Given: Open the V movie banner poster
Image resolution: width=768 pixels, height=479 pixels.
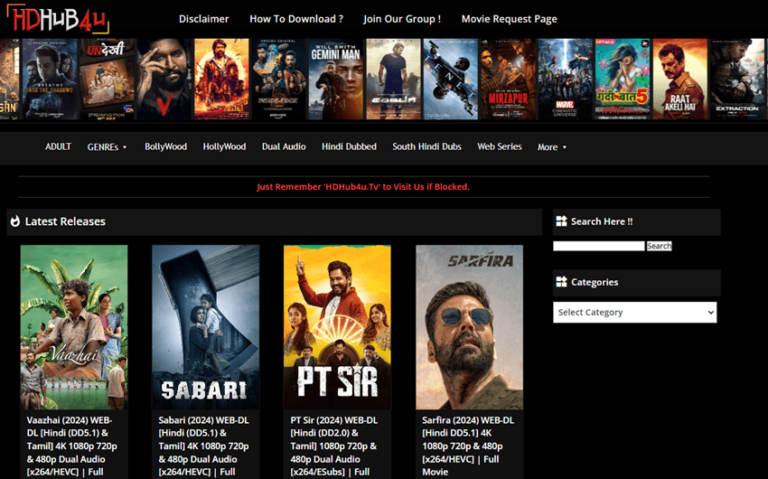Looking at the screenshot, I should tap(164, 79).
